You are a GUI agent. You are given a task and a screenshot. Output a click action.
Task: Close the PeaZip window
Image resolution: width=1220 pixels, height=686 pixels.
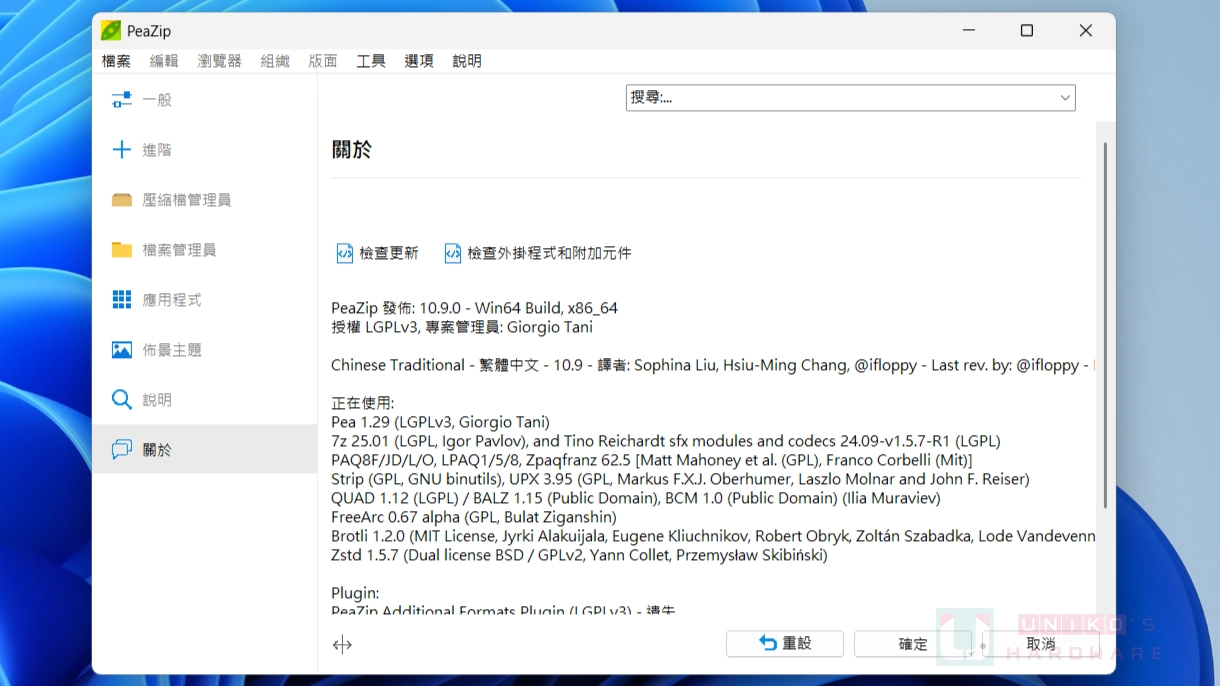coord(1085,31)
